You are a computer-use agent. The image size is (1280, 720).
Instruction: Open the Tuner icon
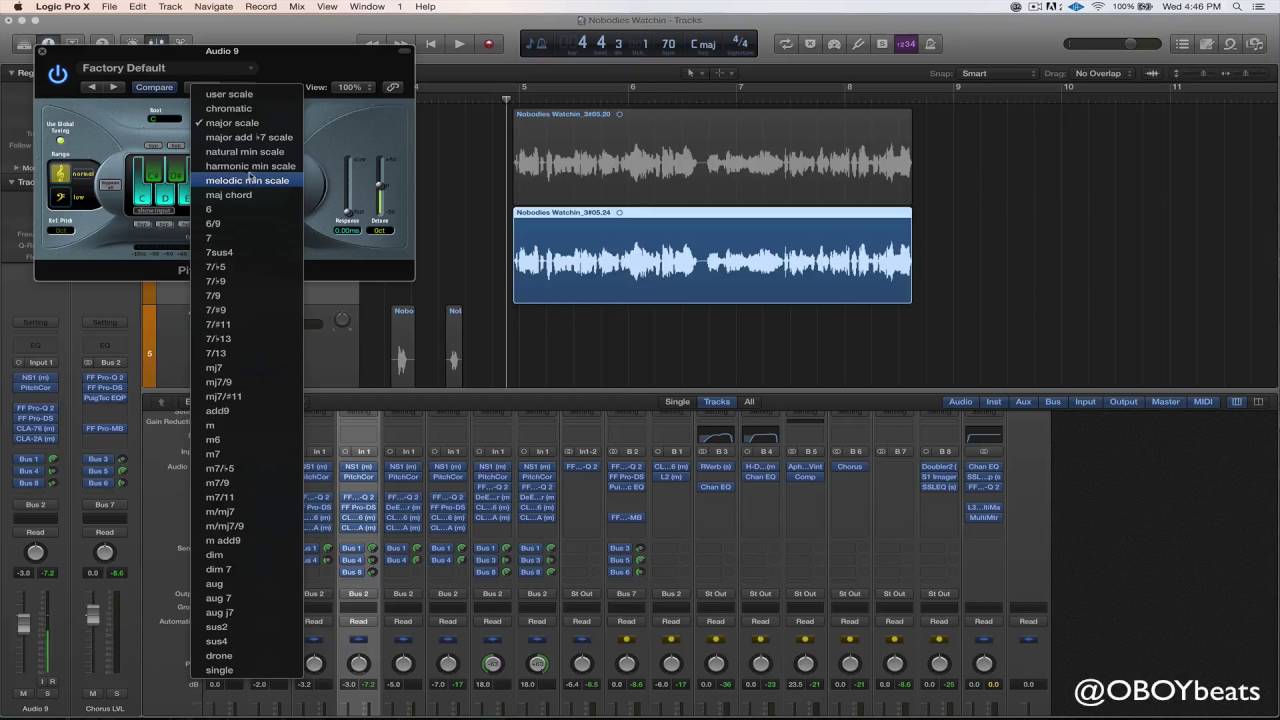click(858, 44)
